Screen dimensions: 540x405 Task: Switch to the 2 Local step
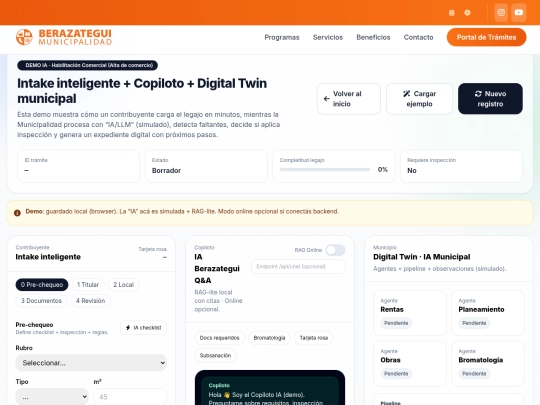(124, 284)
